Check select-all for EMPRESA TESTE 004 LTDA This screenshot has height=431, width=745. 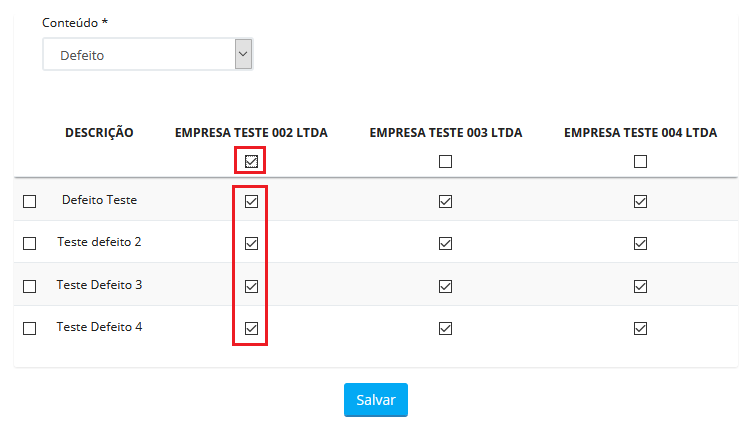(x=641, y=161)
